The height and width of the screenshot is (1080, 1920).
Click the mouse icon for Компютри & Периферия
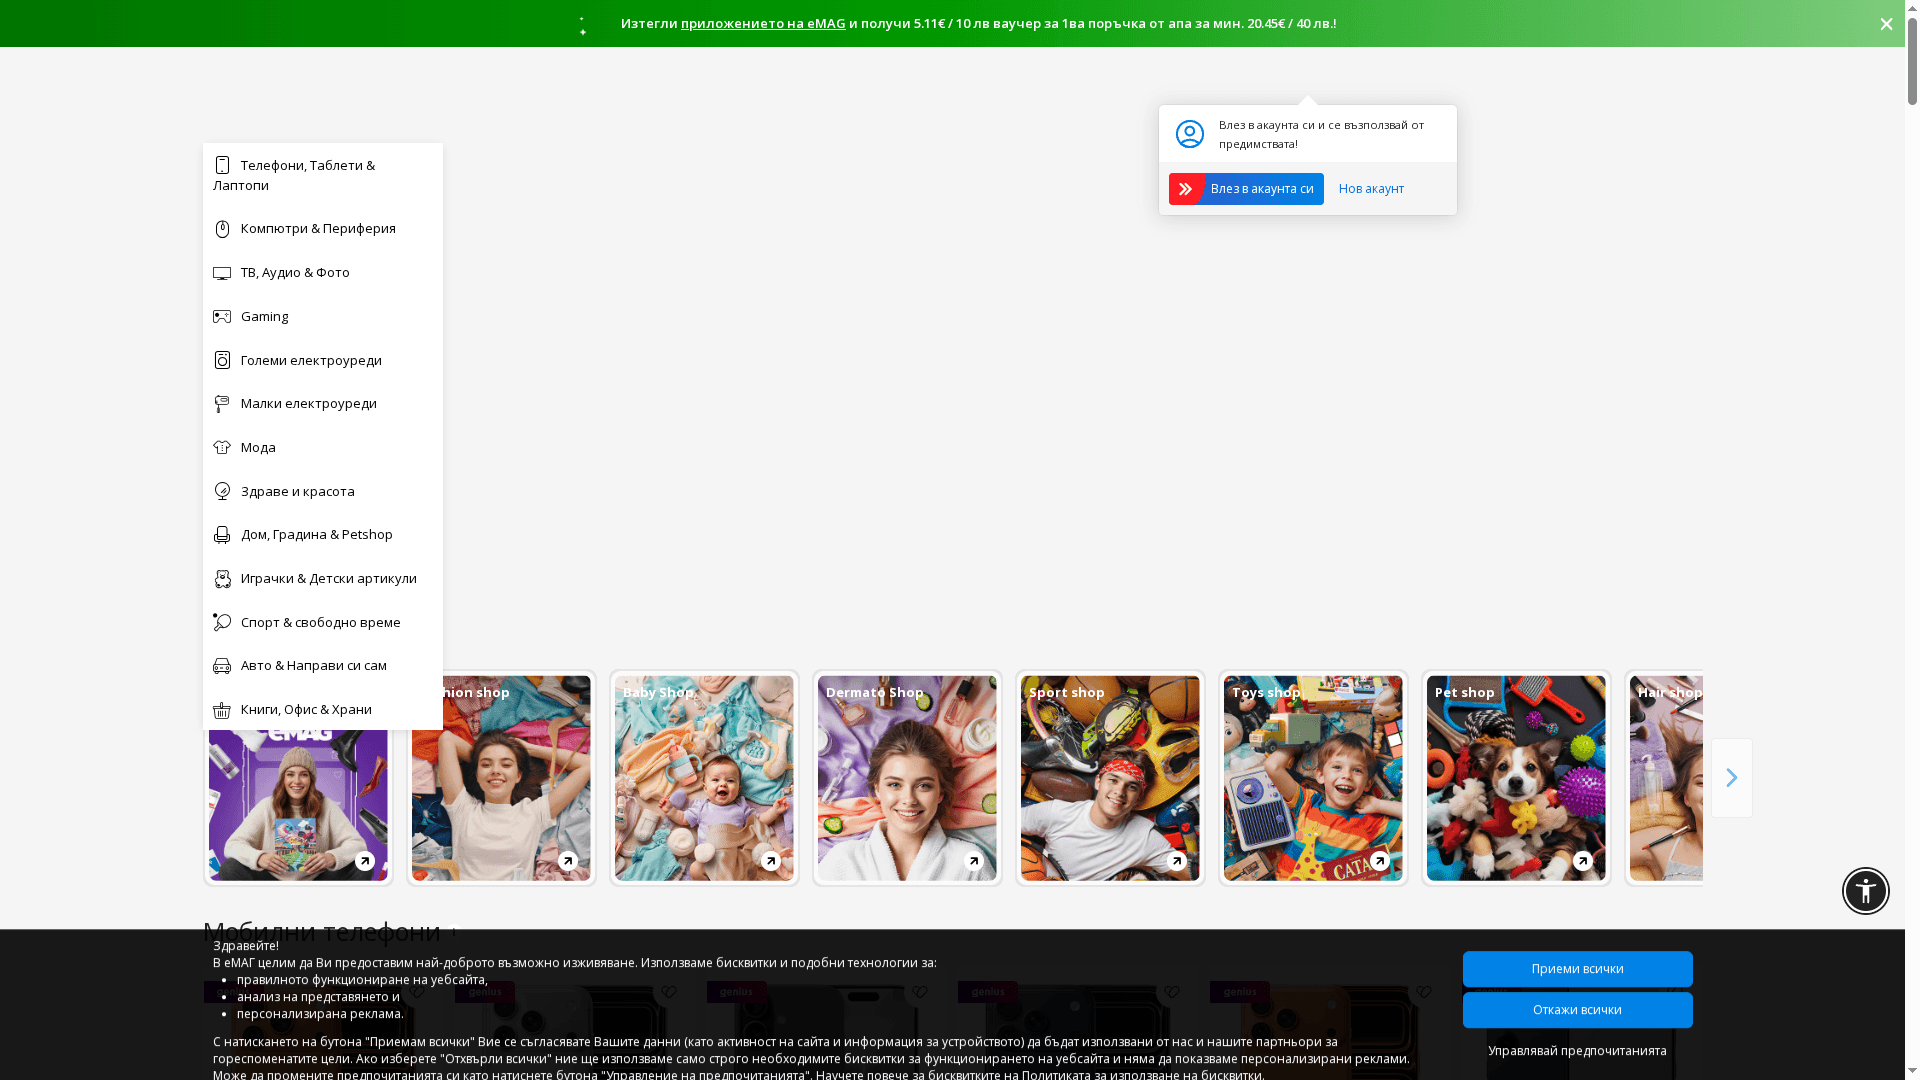222,229
